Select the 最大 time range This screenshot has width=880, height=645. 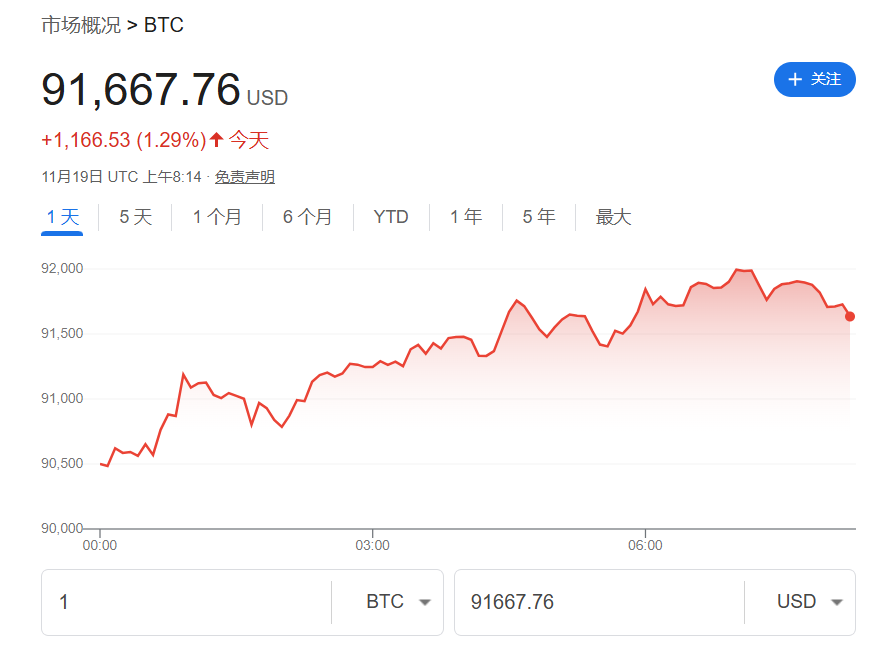(612, 216)
